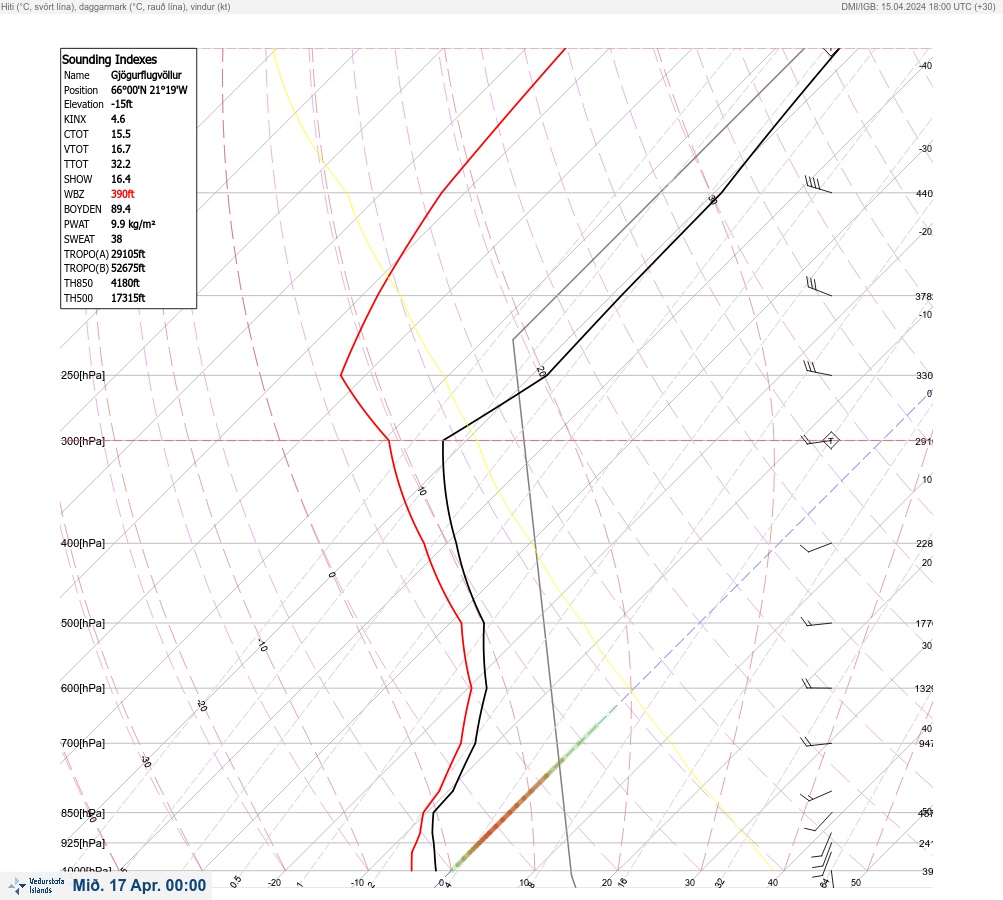Click the wind barb at 500 hPa level

coord(816,622)
